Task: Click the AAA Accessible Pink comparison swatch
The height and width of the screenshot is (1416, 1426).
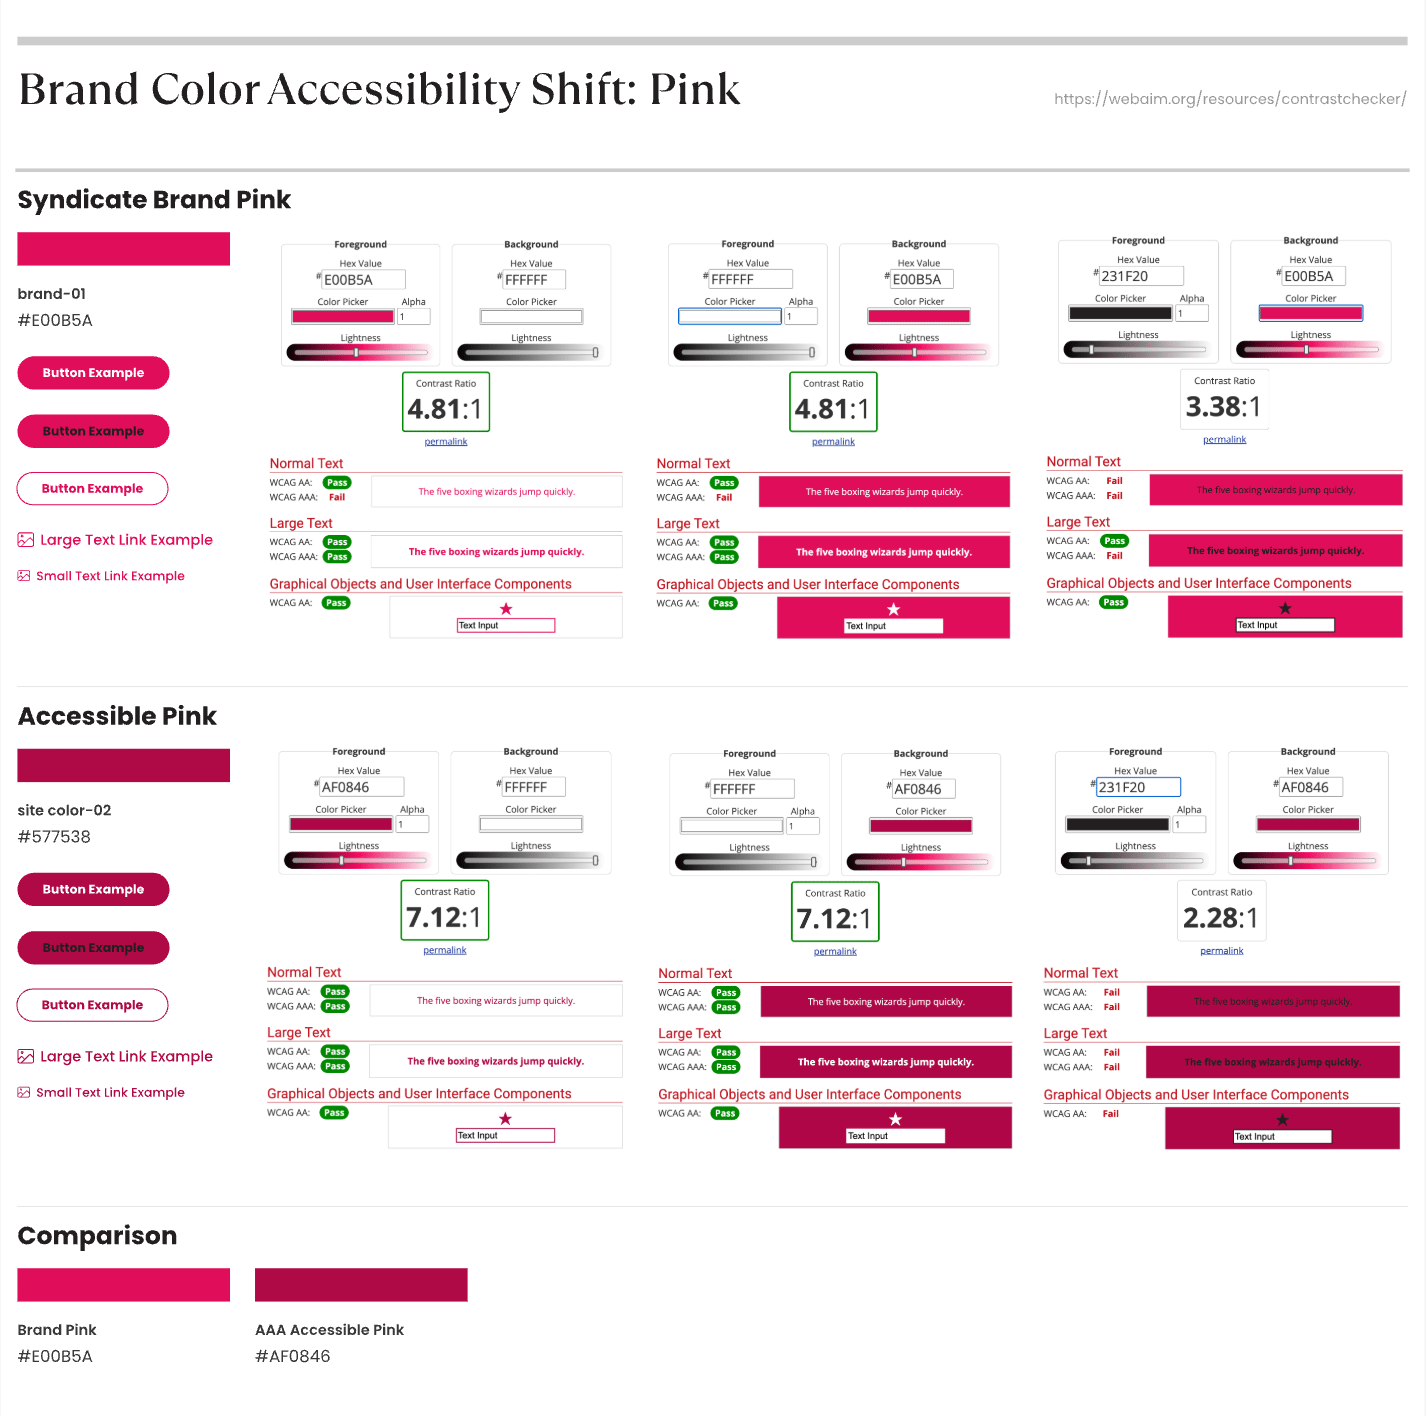Action: coord(361,1285)
